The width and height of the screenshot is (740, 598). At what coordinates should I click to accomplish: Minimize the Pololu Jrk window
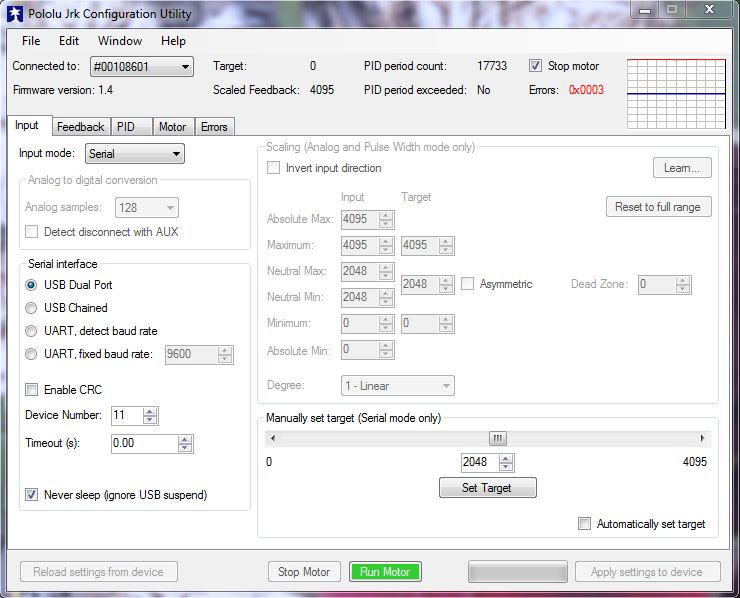[645, 9]
